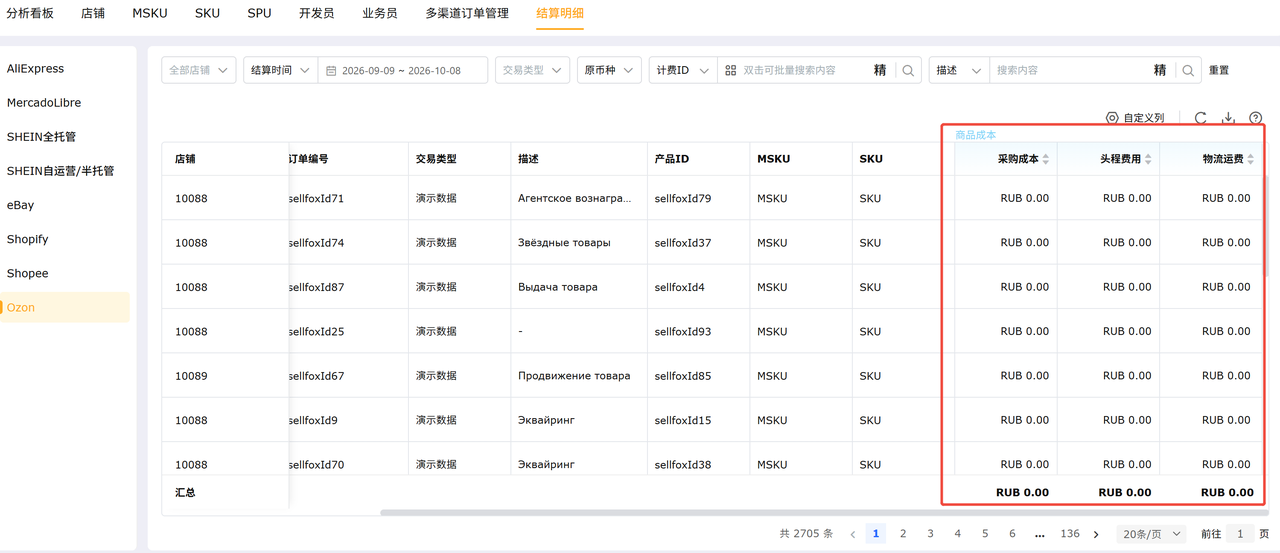Click store 10089 cell
This screenshot has height=553, width=1280.
(x=191, y=376)
